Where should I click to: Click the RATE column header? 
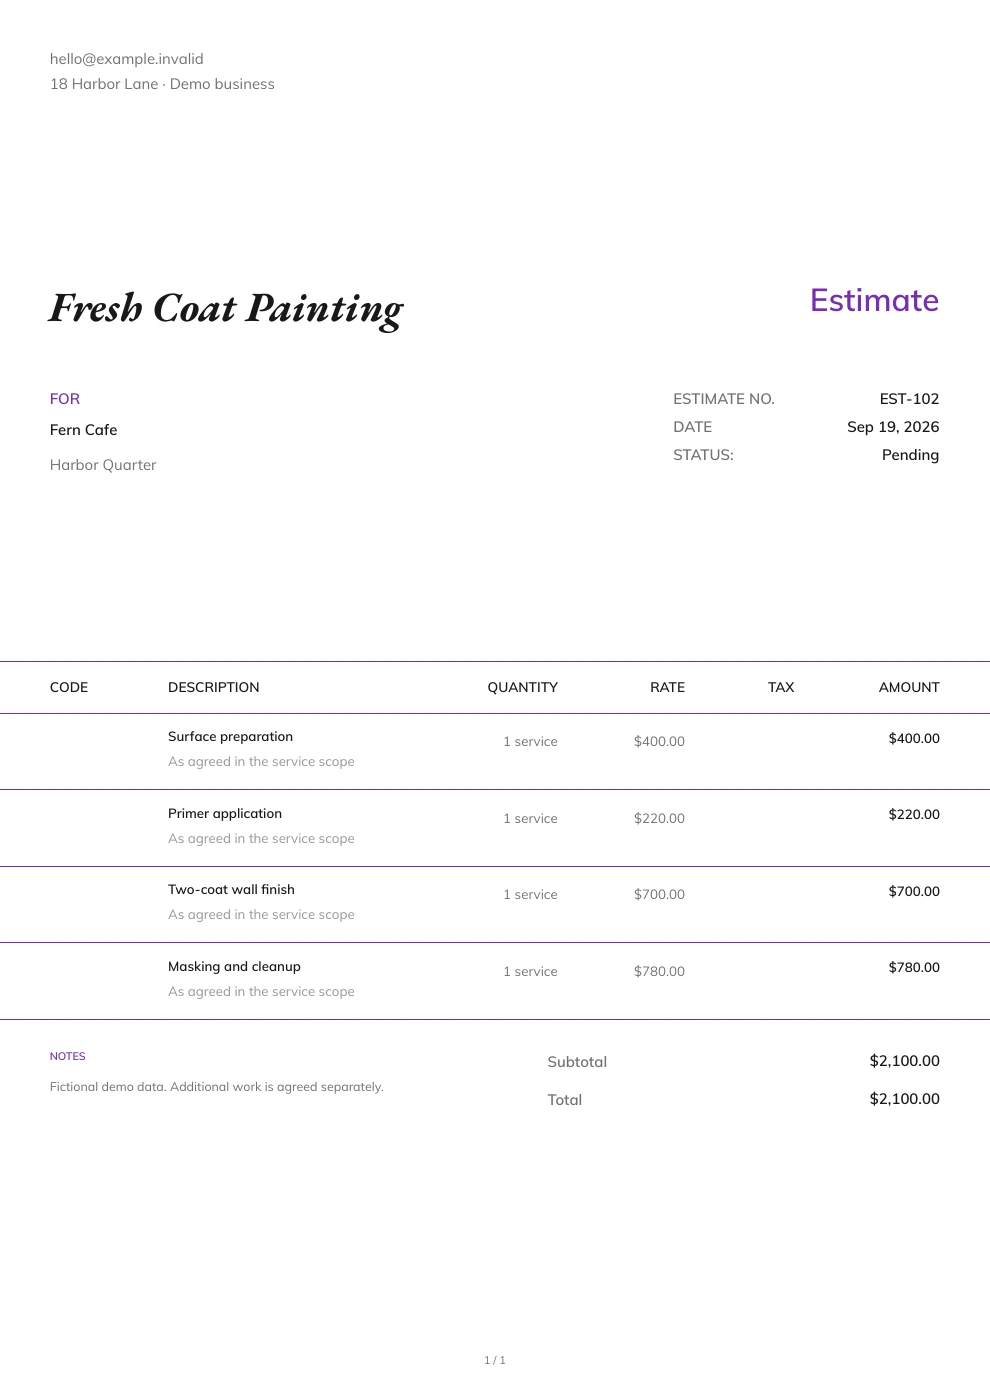(x=667, y=687)
